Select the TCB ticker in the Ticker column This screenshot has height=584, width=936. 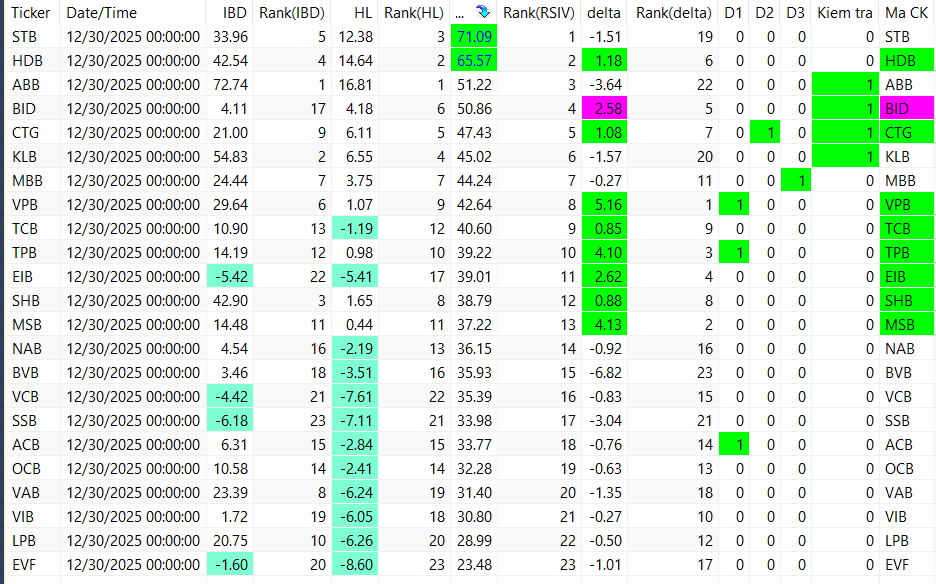24,229
